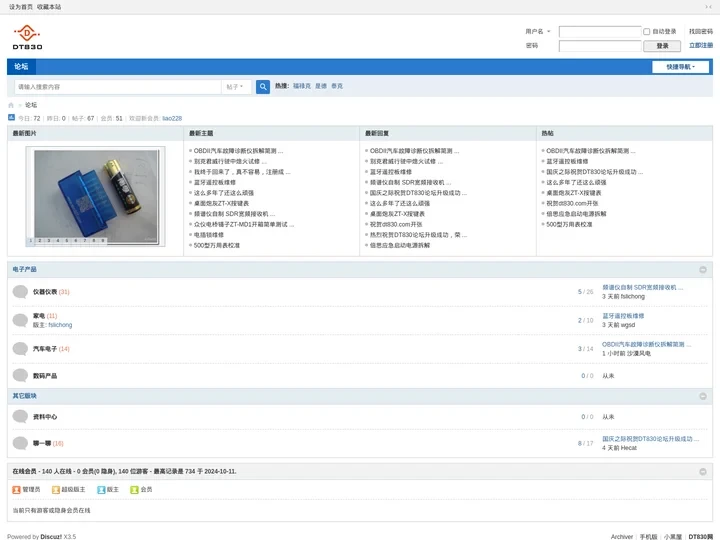Viewport: 720px width, 540px height.
Task: Click the 版主 moderator legend icon
Action: [x=101, y=489]
